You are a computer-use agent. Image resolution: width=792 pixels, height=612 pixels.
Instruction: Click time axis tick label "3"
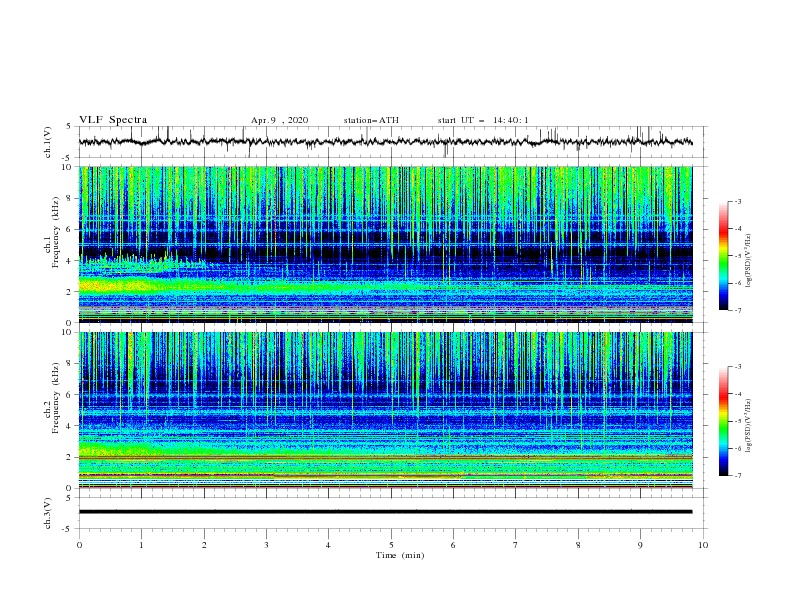266,545
